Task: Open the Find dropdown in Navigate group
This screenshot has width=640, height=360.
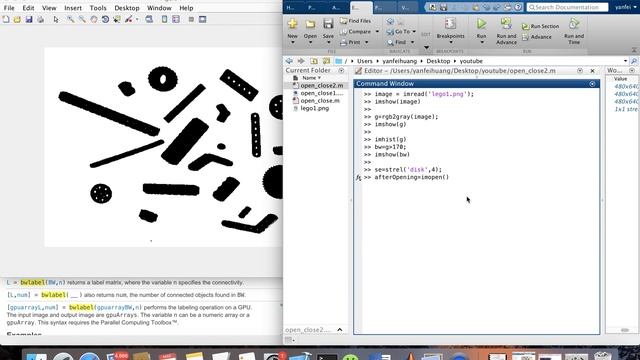Action: (400, 42)
